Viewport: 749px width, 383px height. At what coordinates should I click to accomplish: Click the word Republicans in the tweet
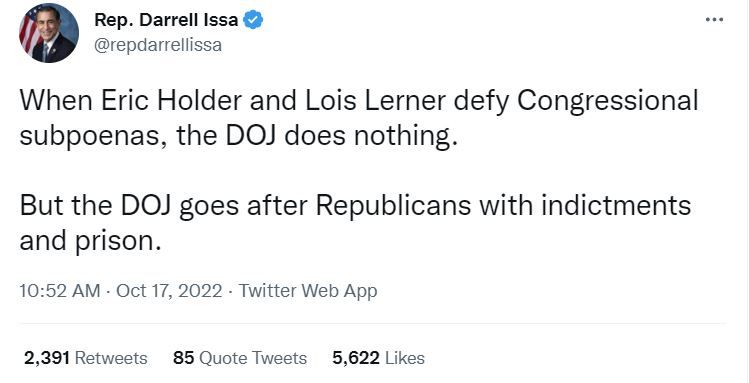(393, 206)
